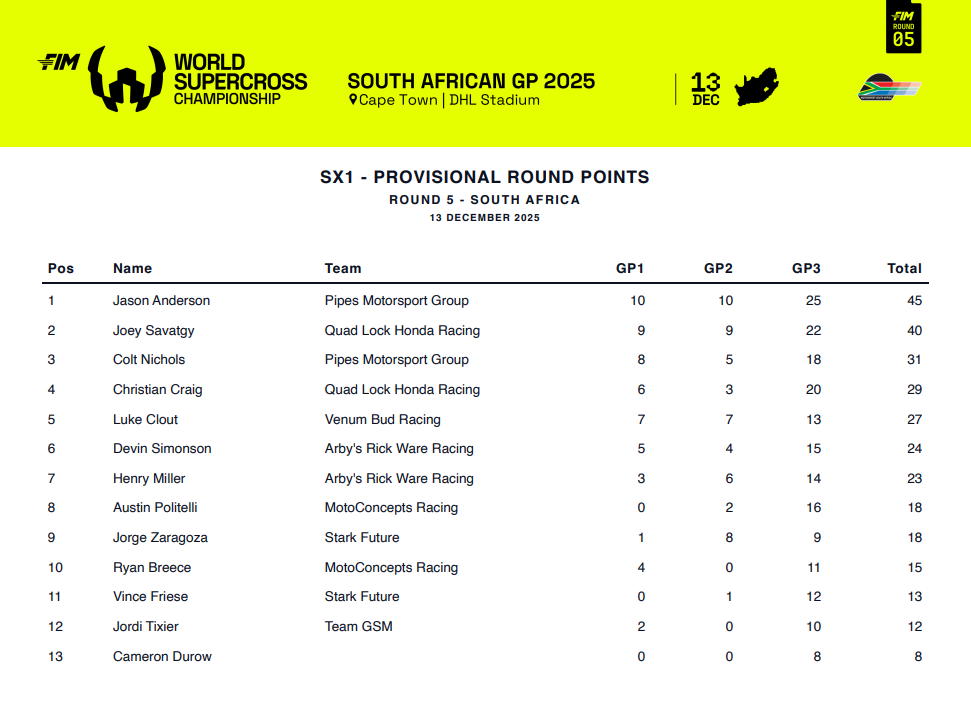971x709 pixels.
Task: Click the South African flag helmet logo
Action: 888,89
